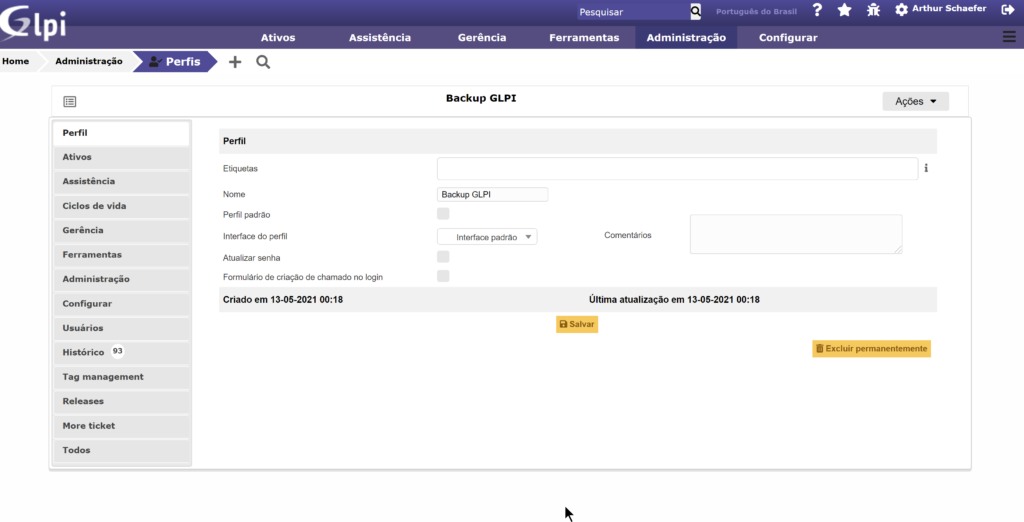The image size is (1024, 522).
Task: Open the Interface padrão dropdown
Action: (x=487, y=237)
